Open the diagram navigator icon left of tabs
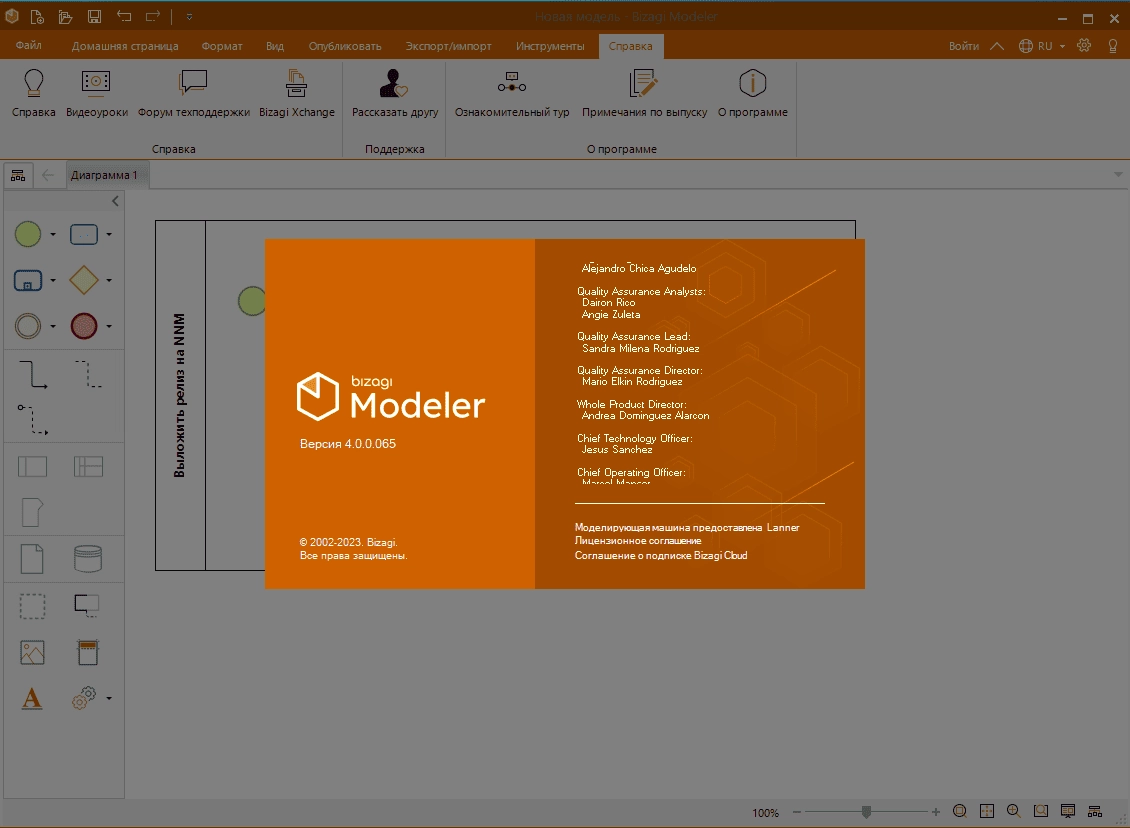Image resolution: width=1130 pixels, height=828 pixels. pos(18,175)
